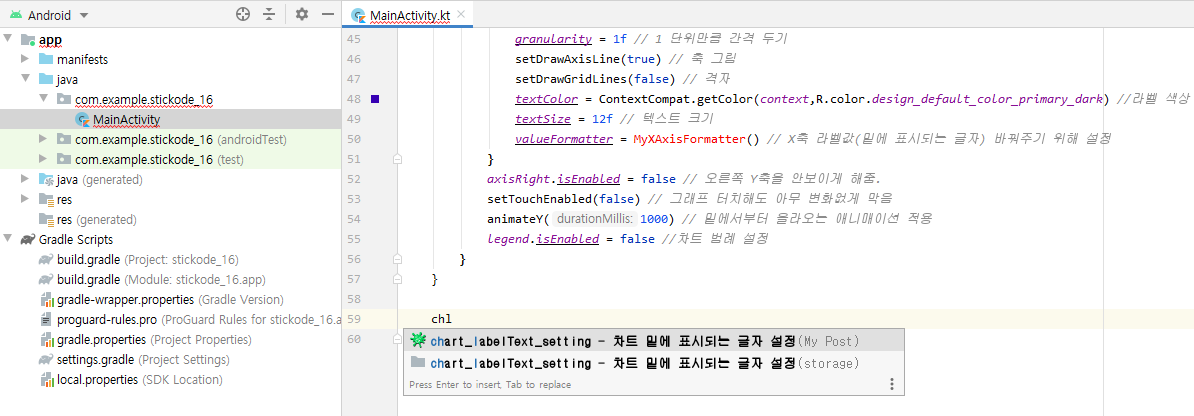The width and height of the screenshot is (1194, 416).
Task: Click the proguard-rules.pro file icon
Action: [x=46, y=319]
